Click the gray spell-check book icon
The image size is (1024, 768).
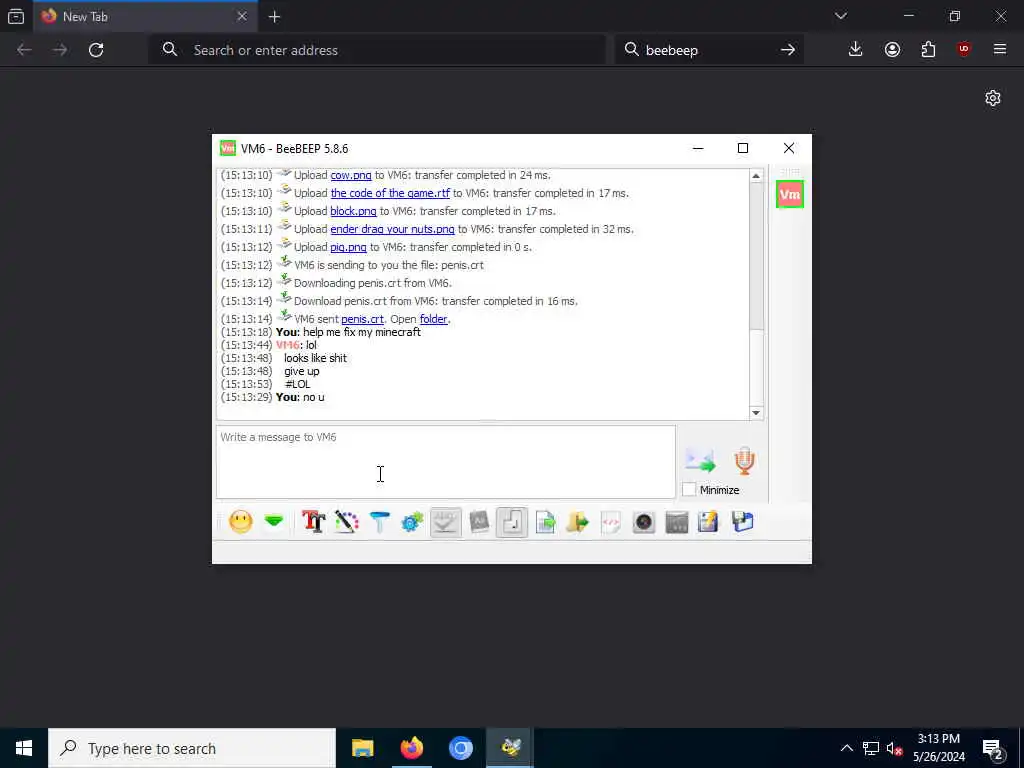click(479, 522)
